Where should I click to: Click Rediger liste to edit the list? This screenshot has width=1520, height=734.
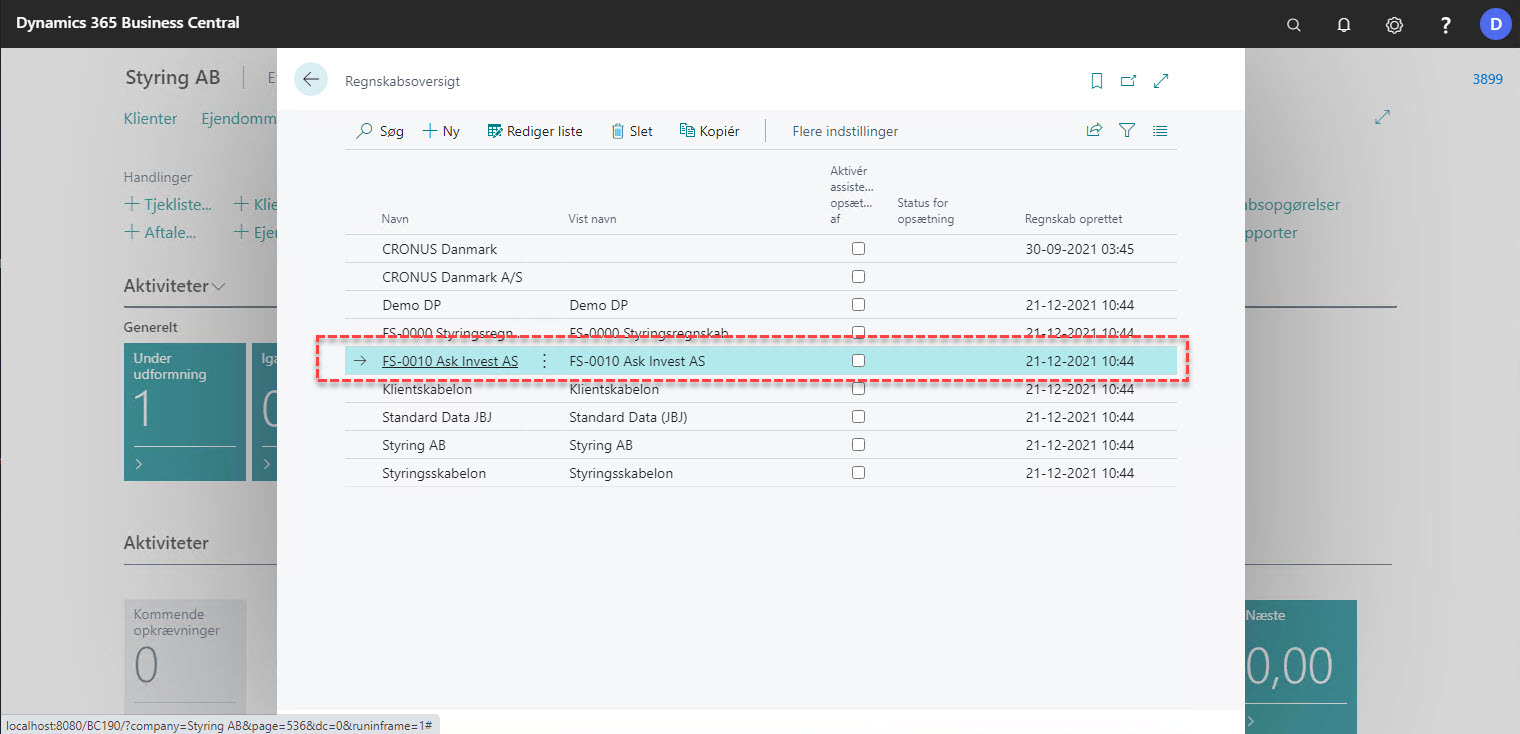535,131
